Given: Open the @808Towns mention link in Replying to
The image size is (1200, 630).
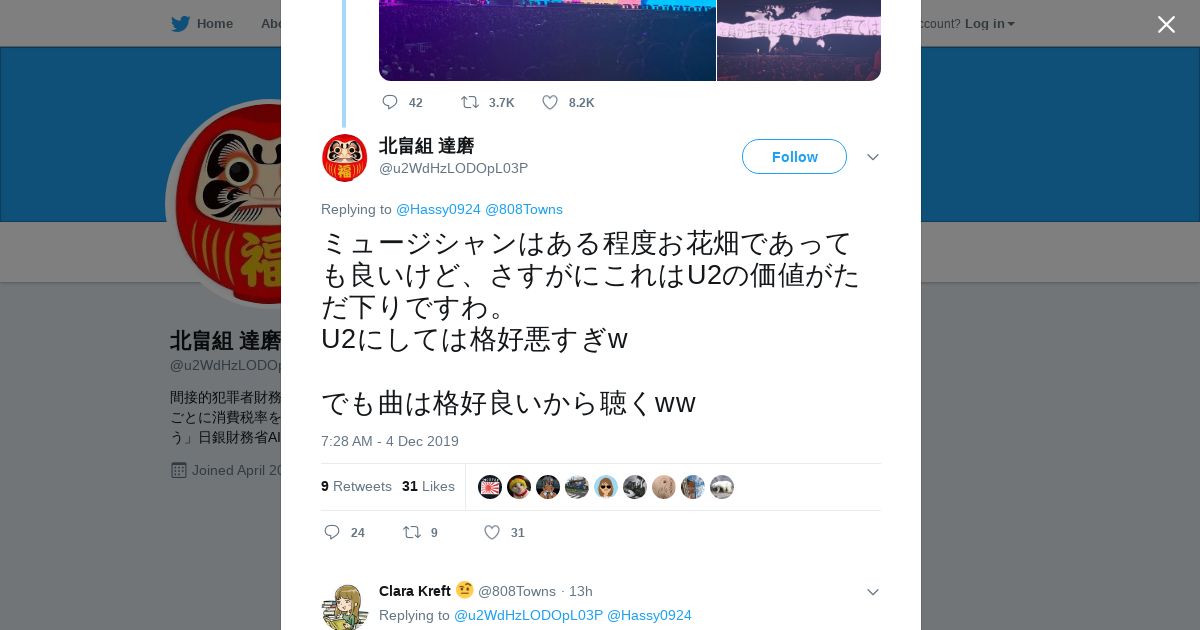Looking at the screenshot, I should coord(524,209).
